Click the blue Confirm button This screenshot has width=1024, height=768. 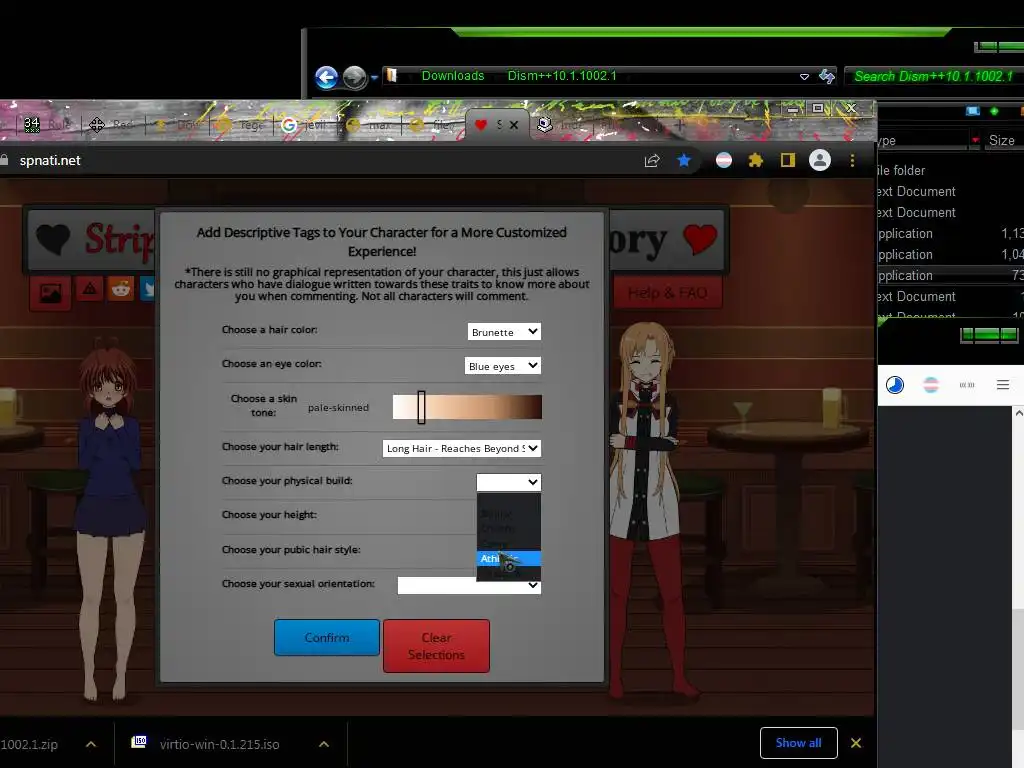(327, 637)
